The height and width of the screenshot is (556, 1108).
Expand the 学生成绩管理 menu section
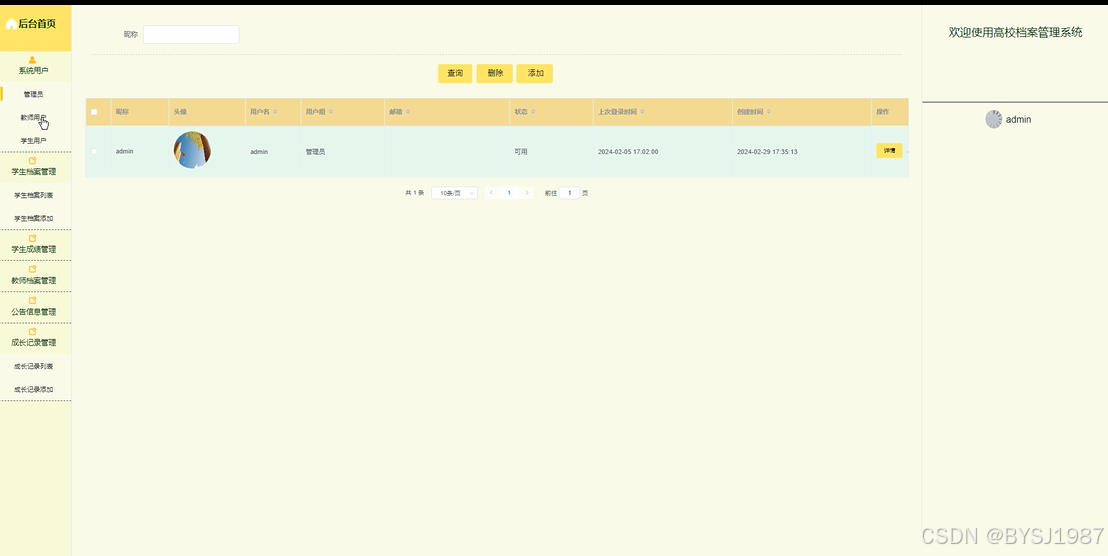click(x=35, y=244)
